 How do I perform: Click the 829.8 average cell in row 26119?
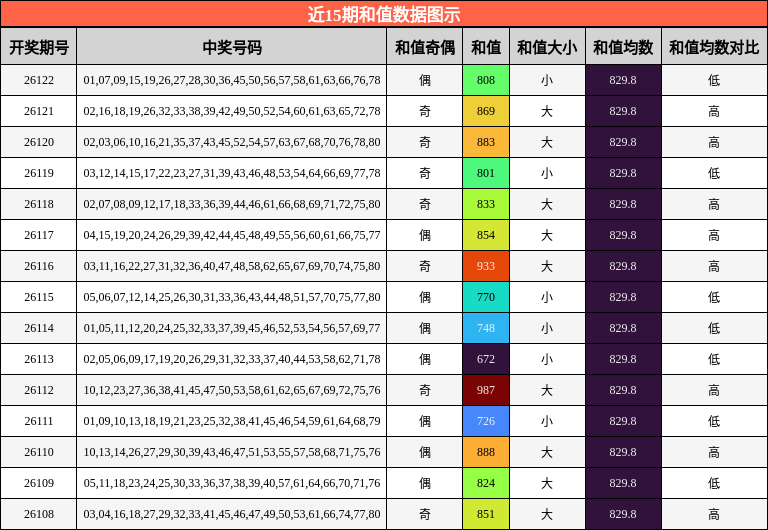(623, 173)
